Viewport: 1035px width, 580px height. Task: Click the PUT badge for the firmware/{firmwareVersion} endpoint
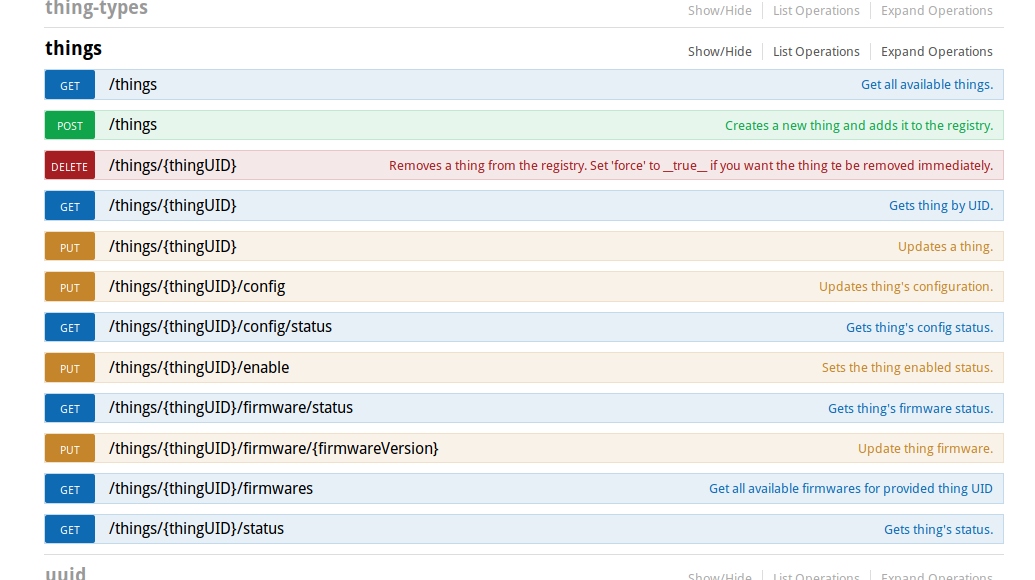70,449
